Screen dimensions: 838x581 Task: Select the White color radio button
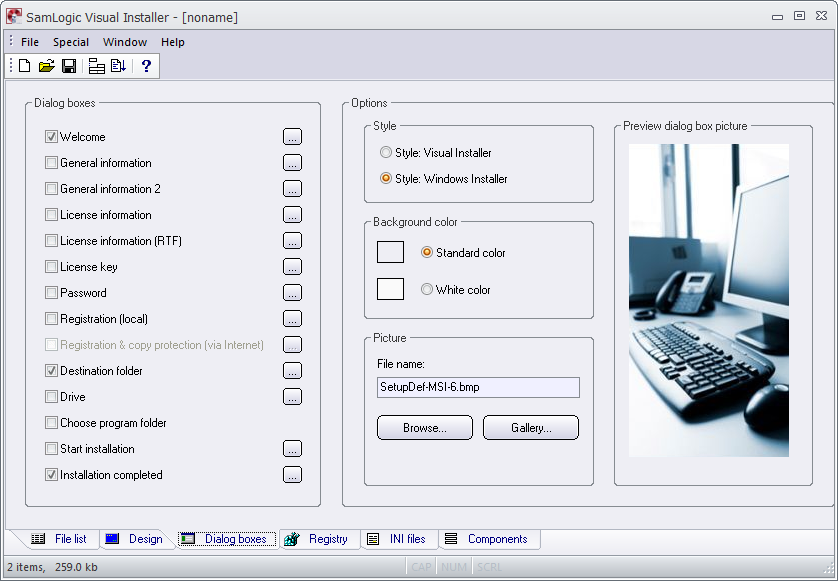click(x=426, y=289)
